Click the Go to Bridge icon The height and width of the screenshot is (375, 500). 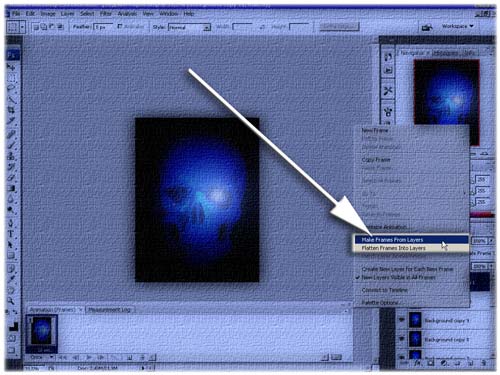point(427,27)
